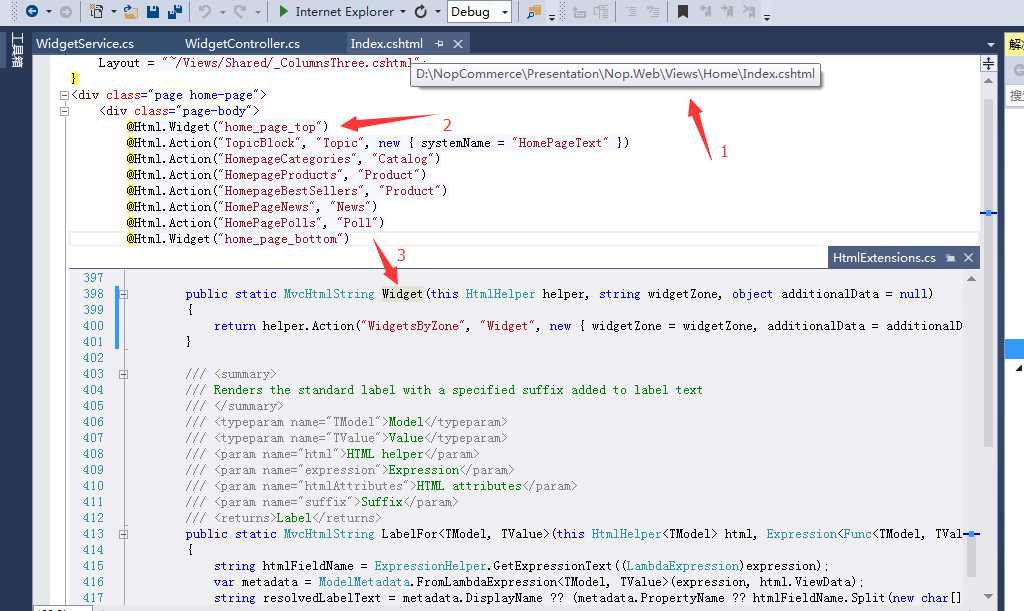Click the "HomePagePolls" action string
Viewport: 1024px width, 611px height.
[270, 223]
